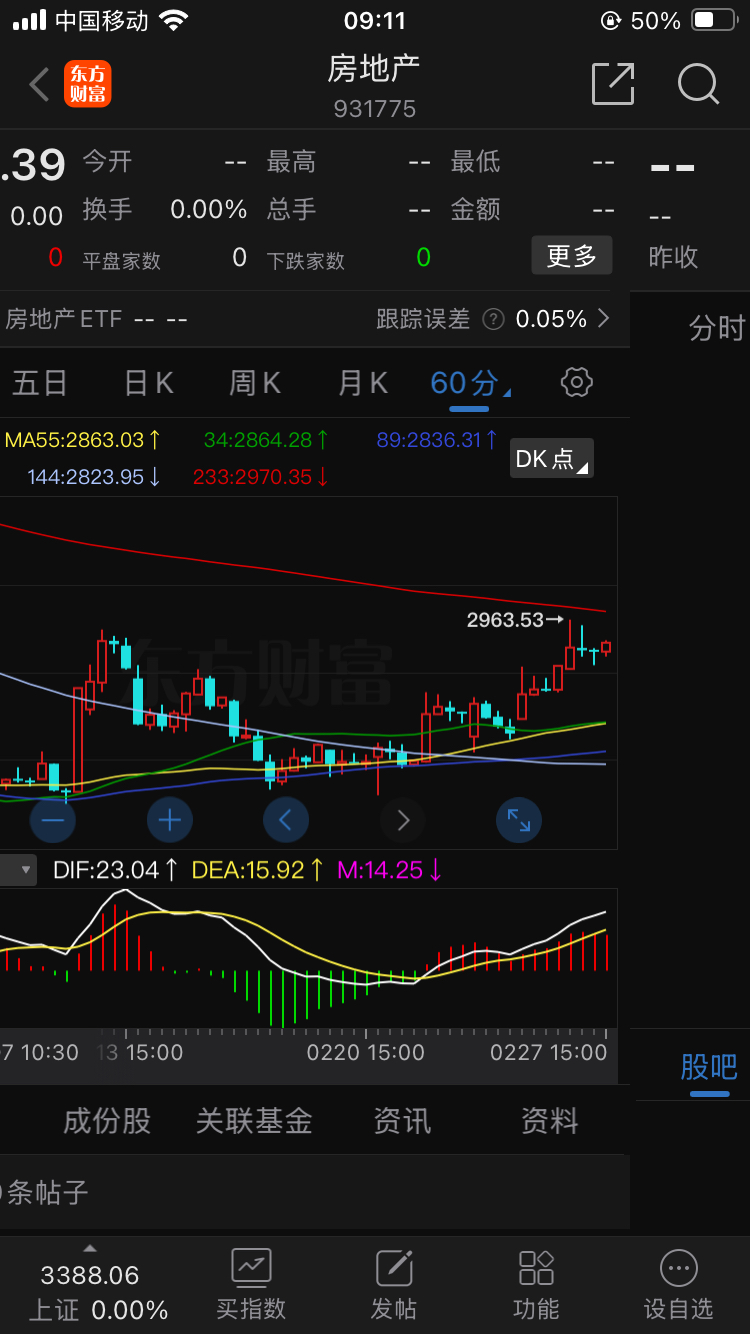Tap the 0220 15:00 time axis label

point(366,1052)
